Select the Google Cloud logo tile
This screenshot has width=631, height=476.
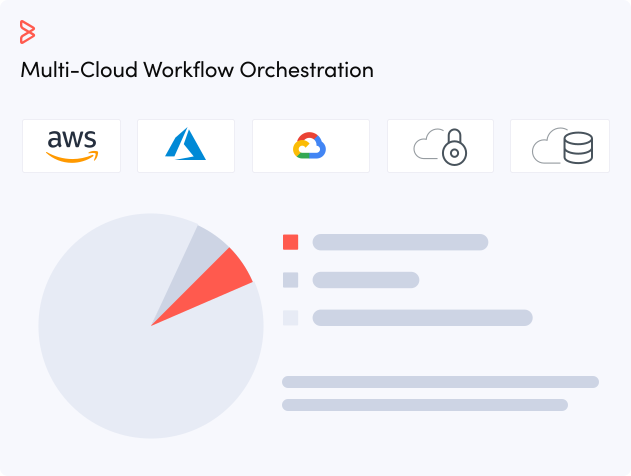click(311, 146)
